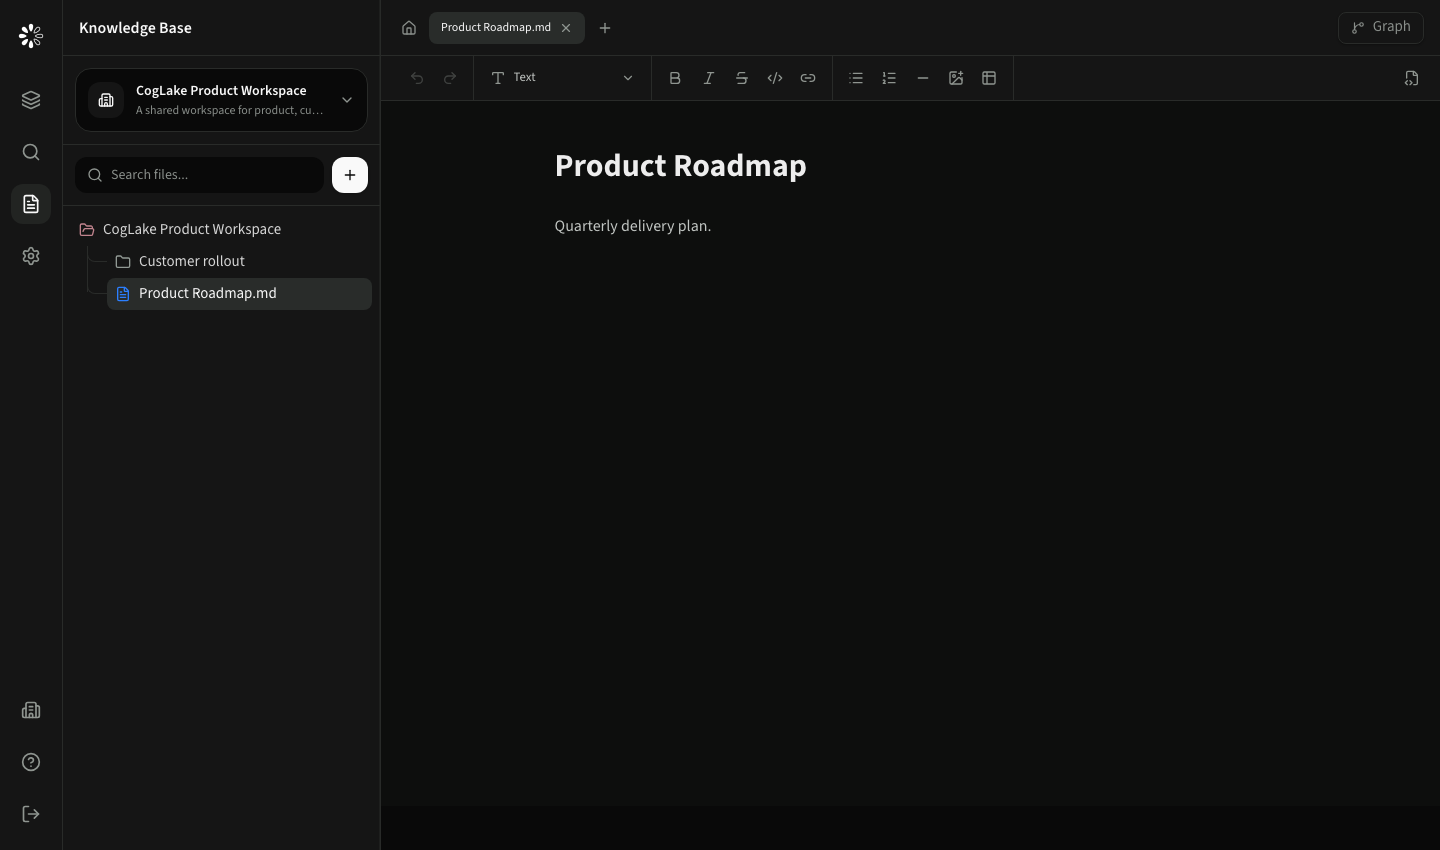Click the log out icon

click(x=31, y=814)
